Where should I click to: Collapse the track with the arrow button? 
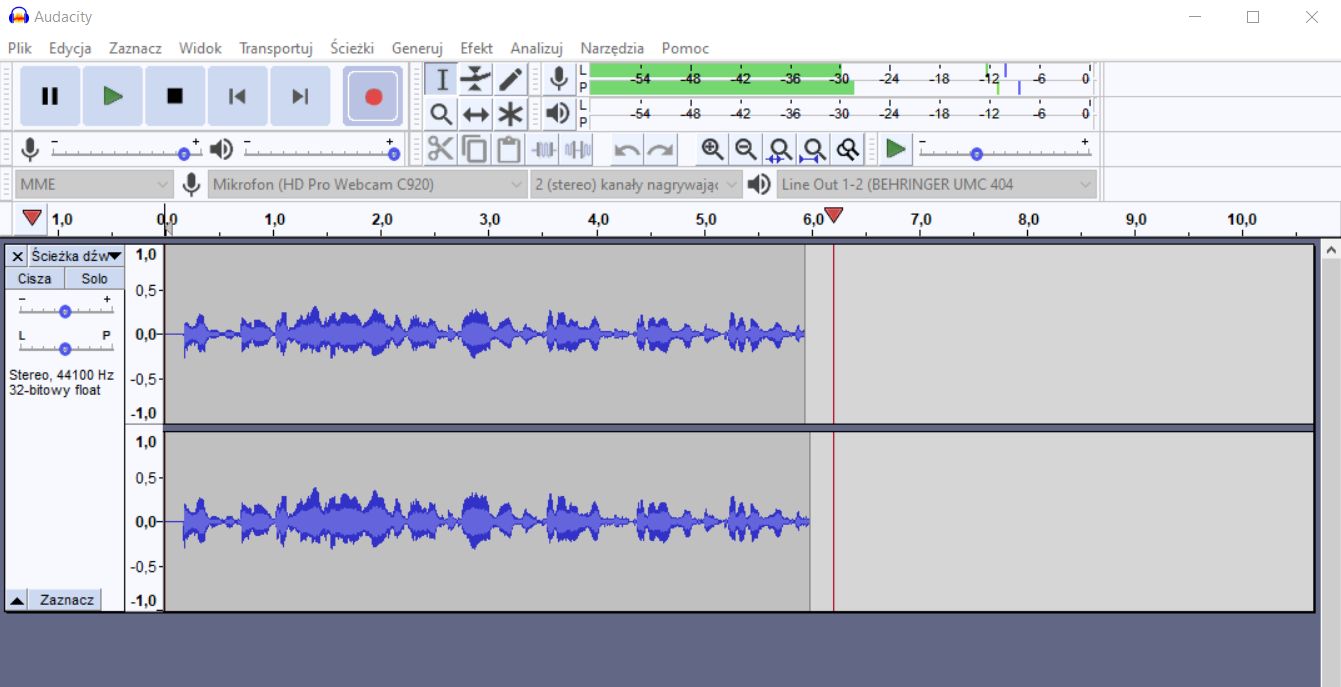[16, 599]
